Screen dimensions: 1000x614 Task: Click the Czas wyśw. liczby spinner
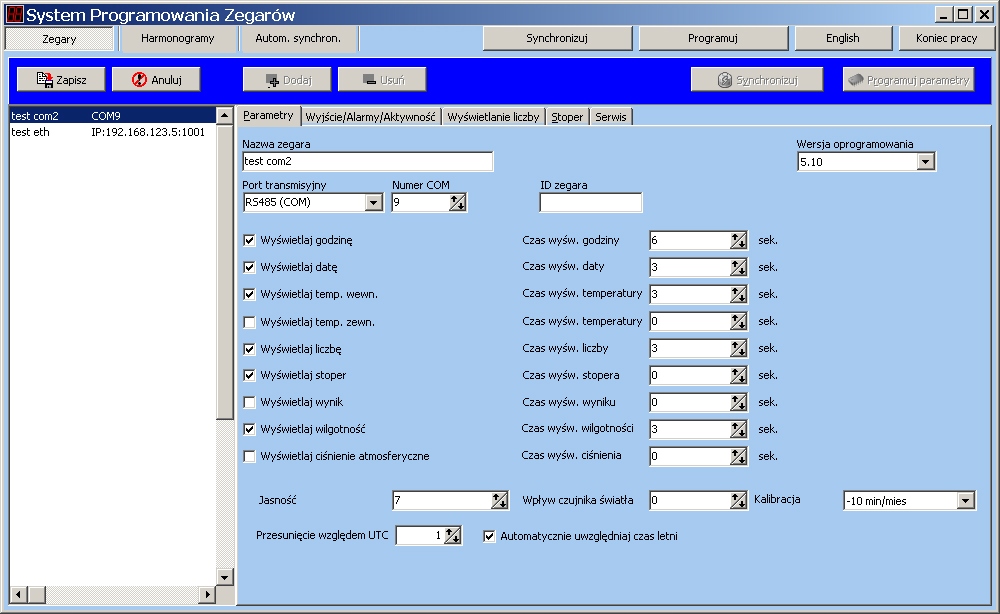pyautogui.click(x=739, y=348)
